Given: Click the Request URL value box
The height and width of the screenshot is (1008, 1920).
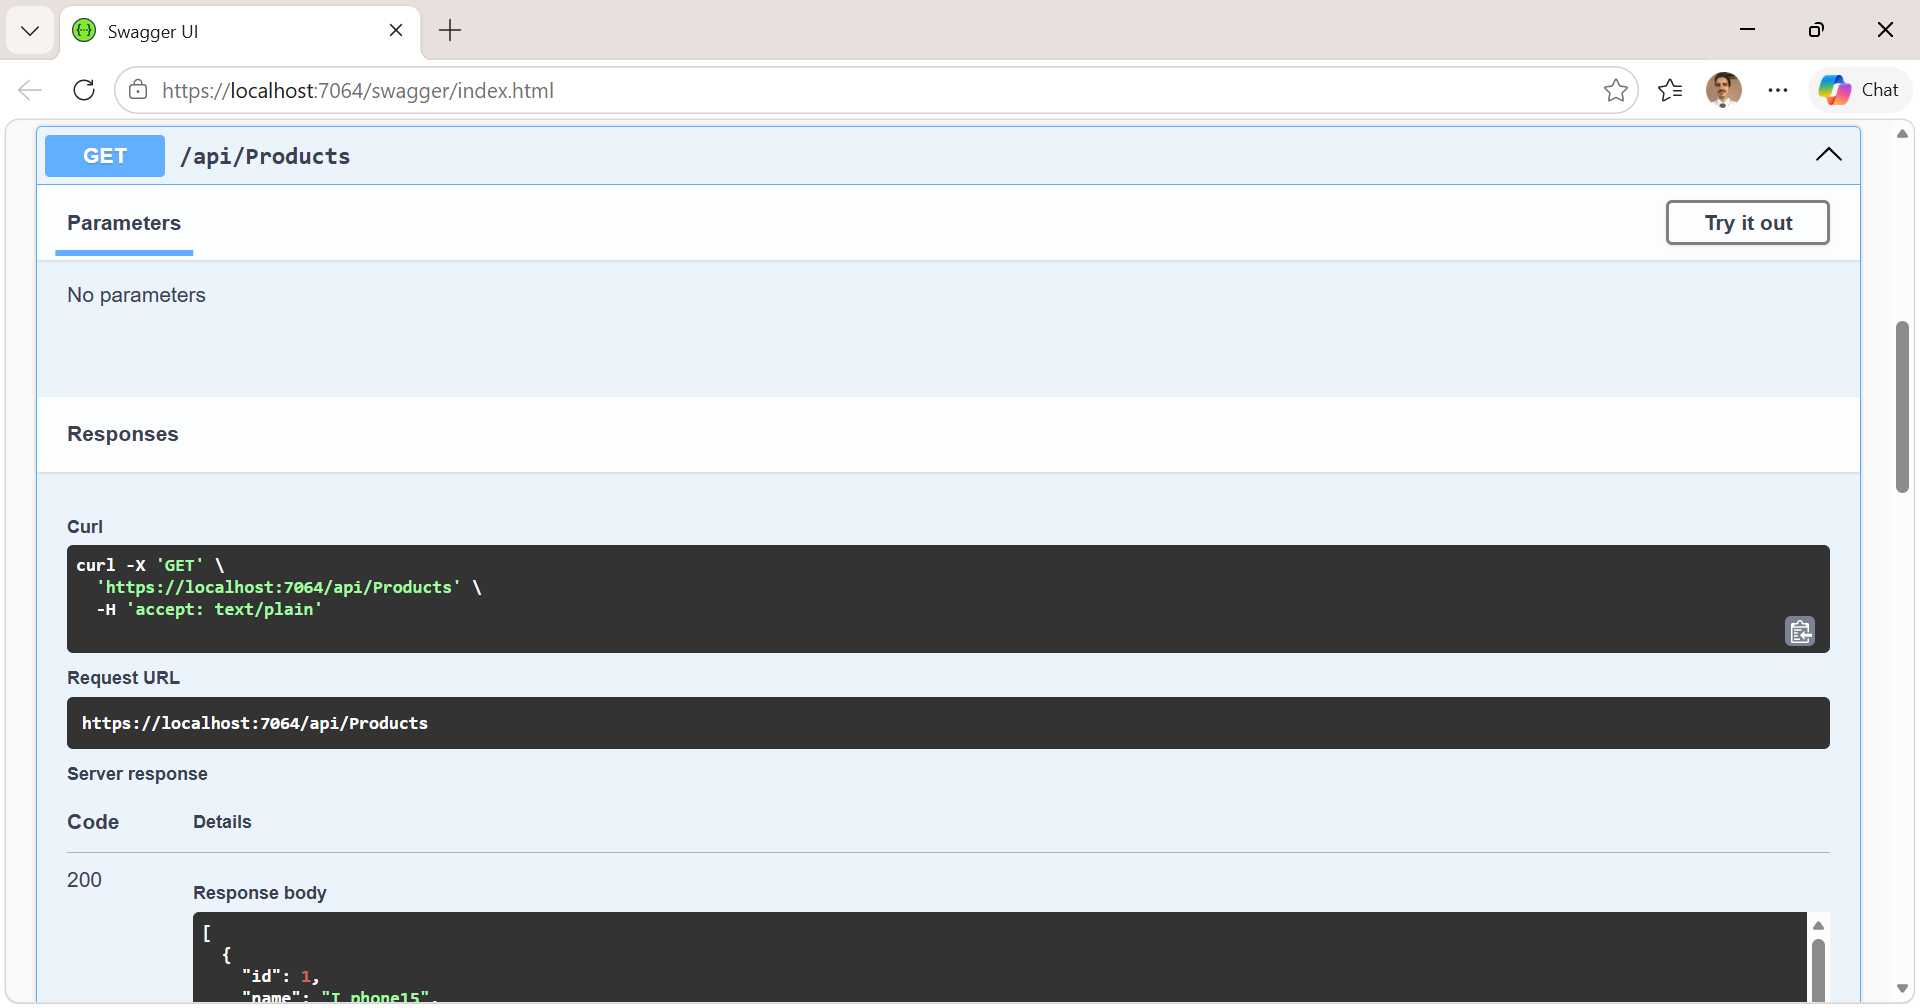Looking at the screenshot, I should click(948, 723).
